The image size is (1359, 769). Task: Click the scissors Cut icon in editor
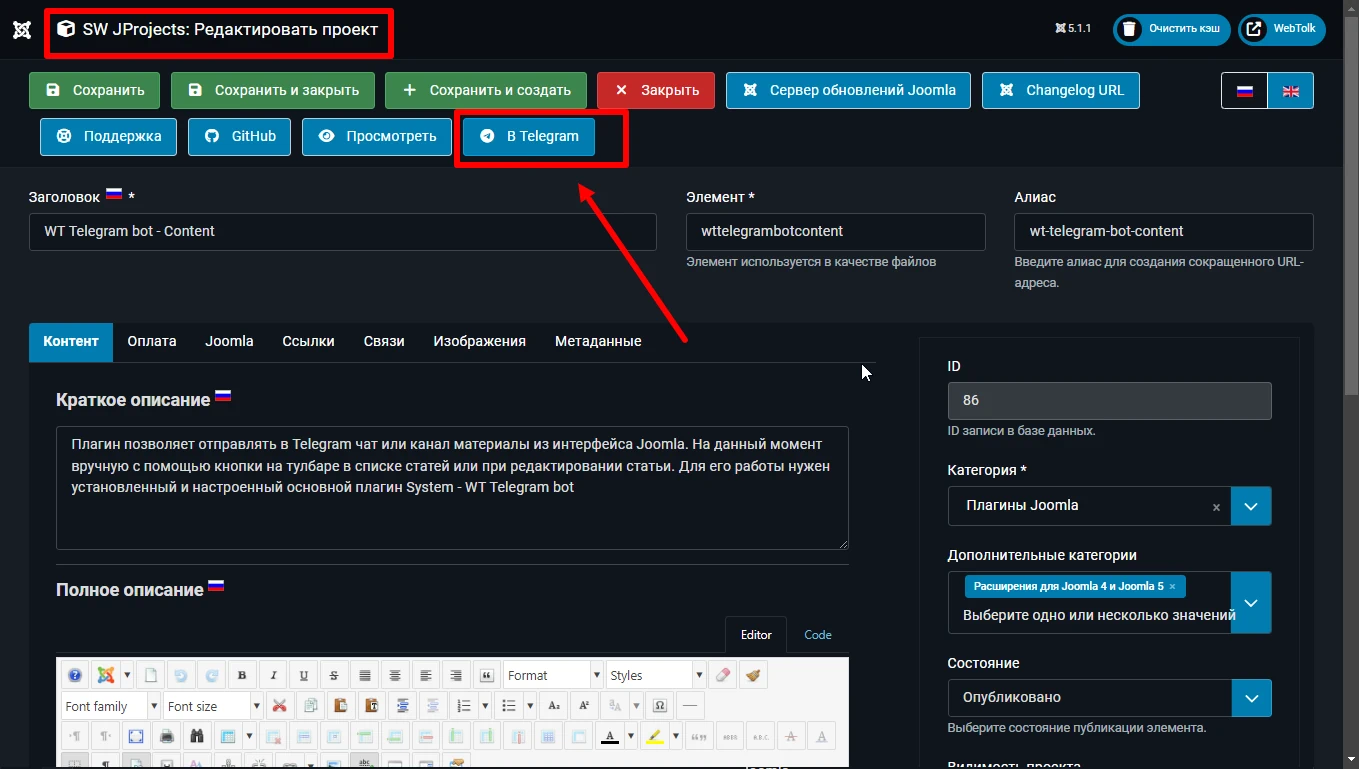(x=280, y=706)
